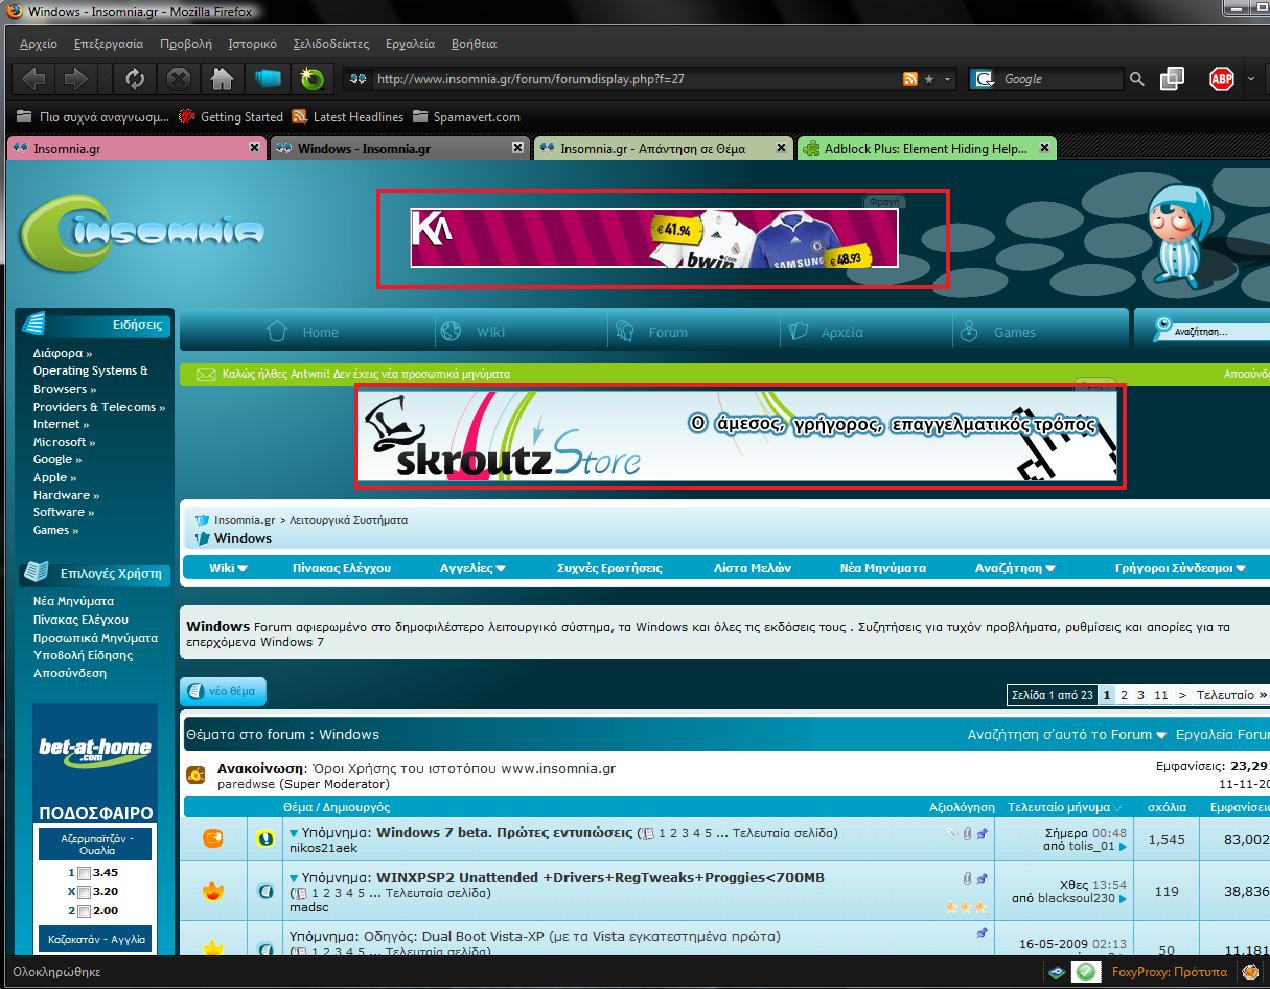The width and height of the screenshot is (1270, 989).
Task: Click the blue icon next to Home button
Action: click(x=267, y=78)
